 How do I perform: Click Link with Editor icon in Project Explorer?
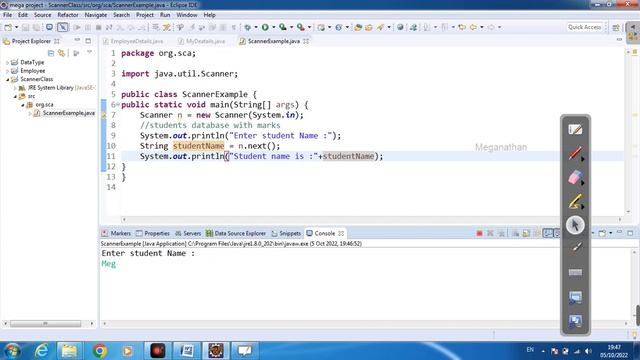tap(61, 53)
